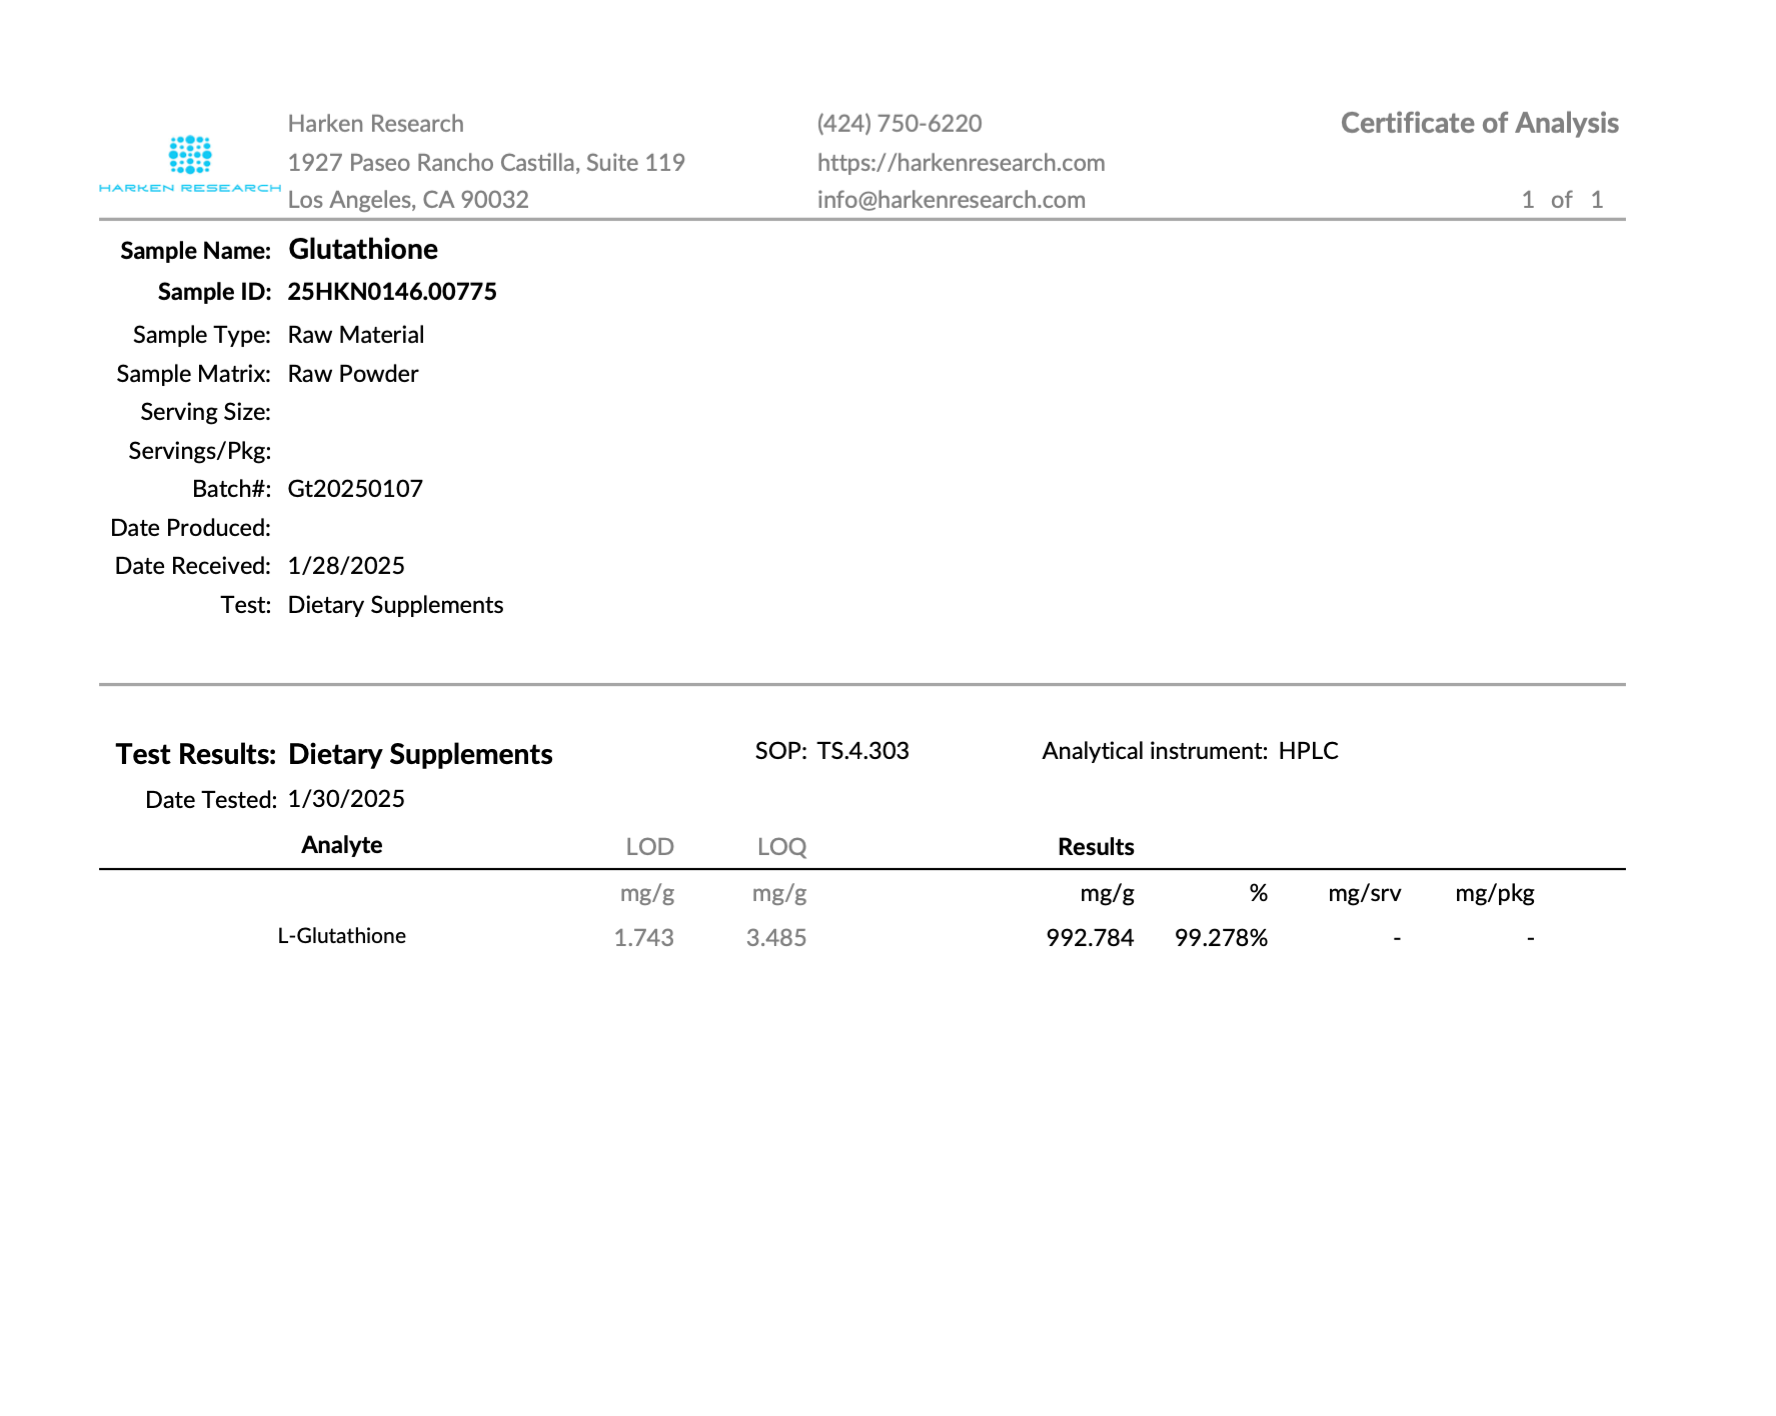The width and height of the screenshot is (1776, 1416).
Task: Open the https://harkenresearch.com link
Action: click(961, 162)
